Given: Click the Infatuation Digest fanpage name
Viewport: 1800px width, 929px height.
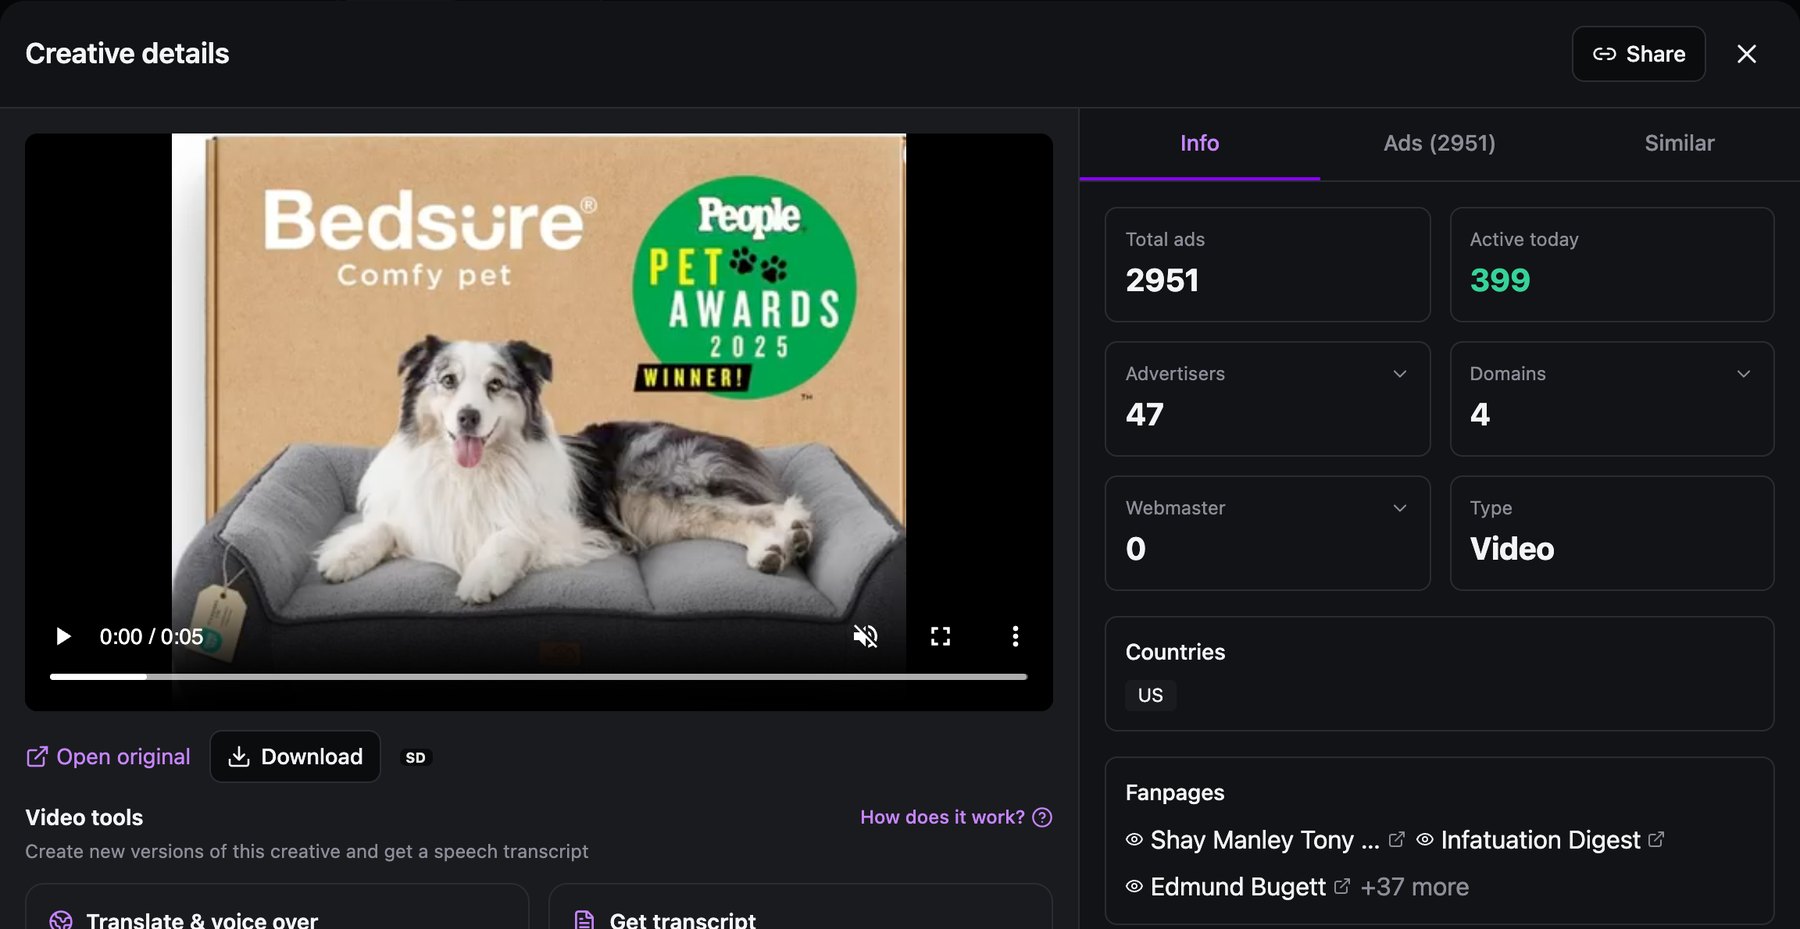Looking at the screenshot, I should [1540, 840].
